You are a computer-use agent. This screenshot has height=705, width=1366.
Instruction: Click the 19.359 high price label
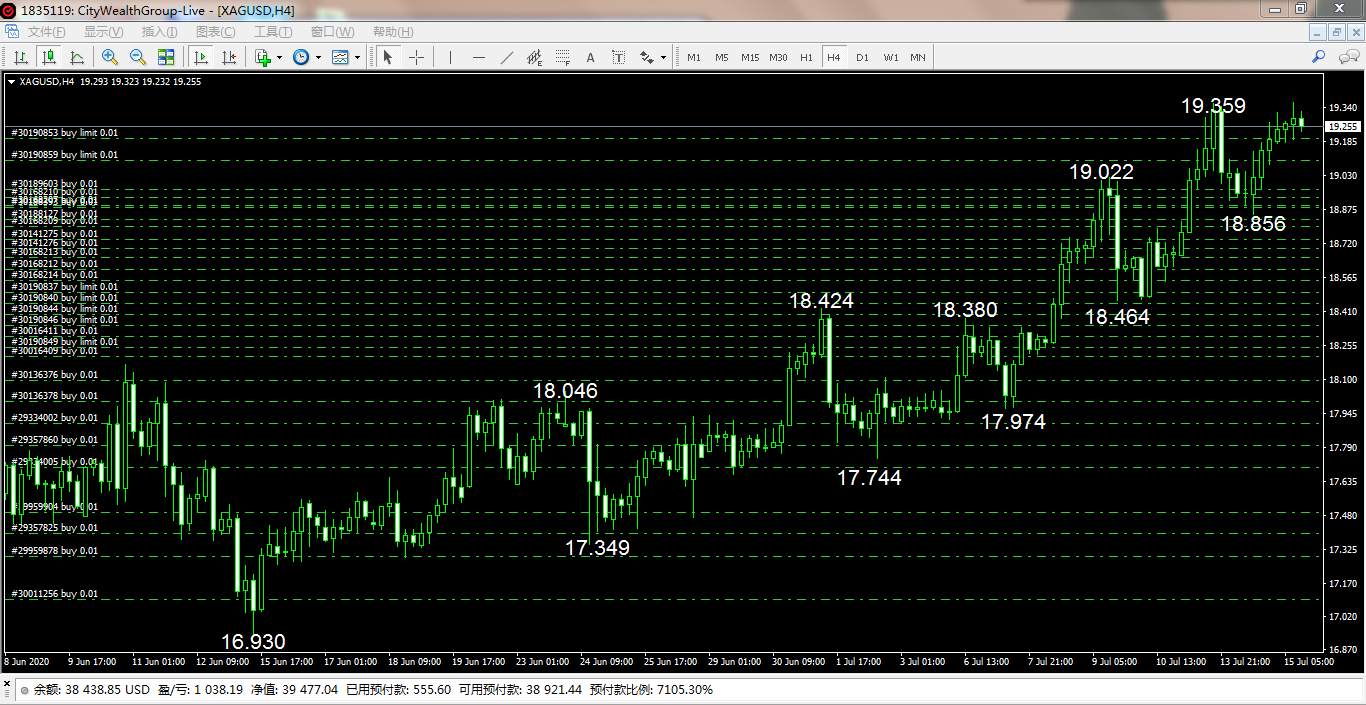(x=1213, y=106)
